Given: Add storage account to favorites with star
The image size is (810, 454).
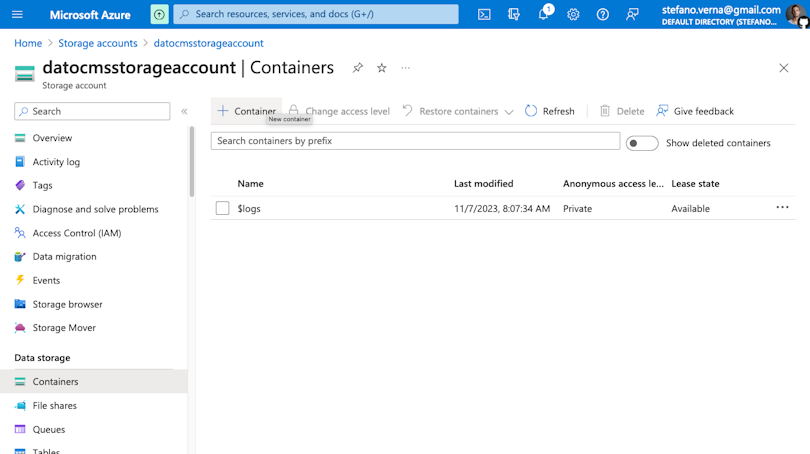Looking at the screenshot, I should pos(382,68).
